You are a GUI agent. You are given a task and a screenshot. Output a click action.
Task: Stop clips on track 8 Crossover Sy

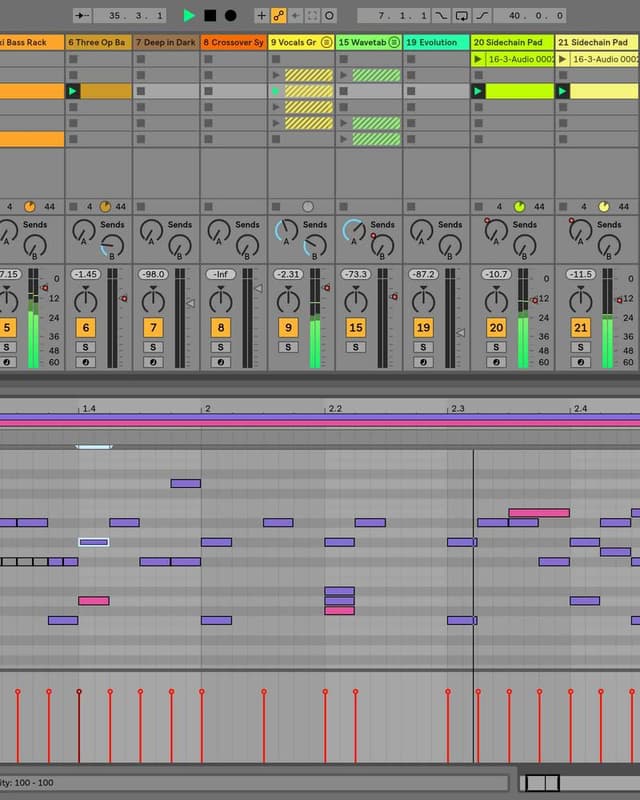click(208, 207)
